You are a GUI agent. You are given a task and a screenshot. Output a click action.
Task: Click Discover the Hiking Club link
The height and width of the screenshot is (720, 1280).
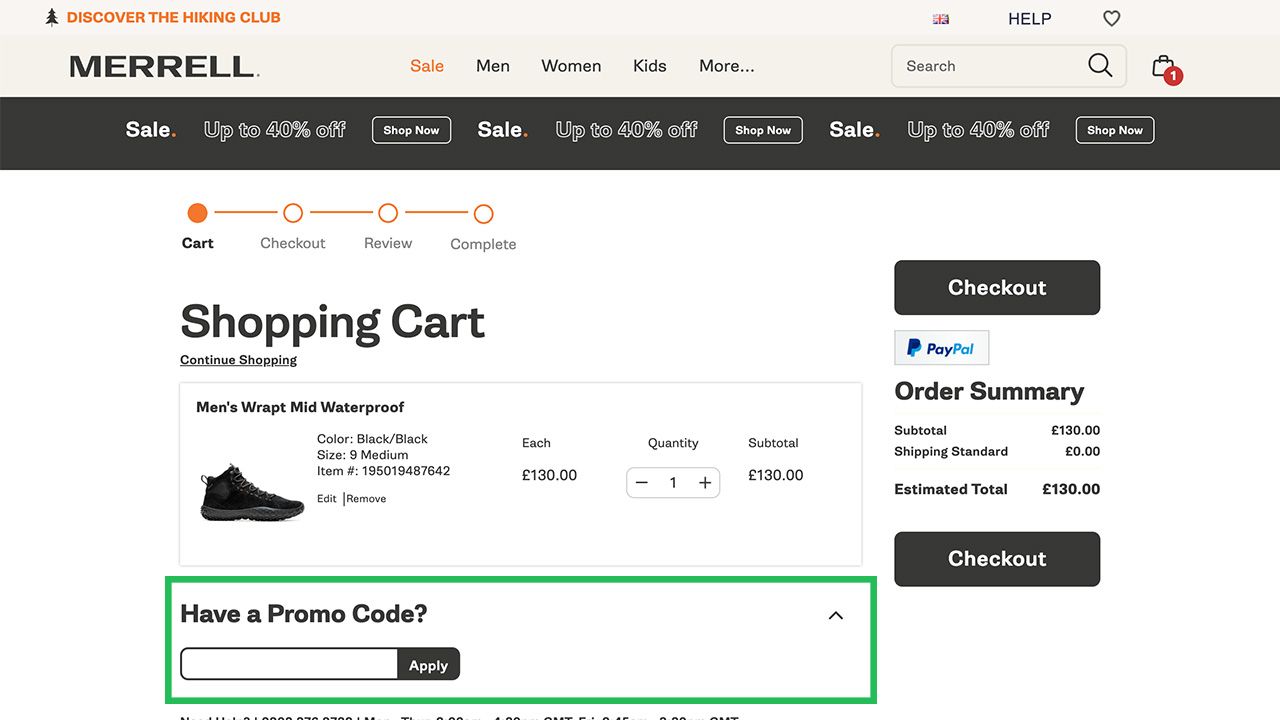click(174, 17)
